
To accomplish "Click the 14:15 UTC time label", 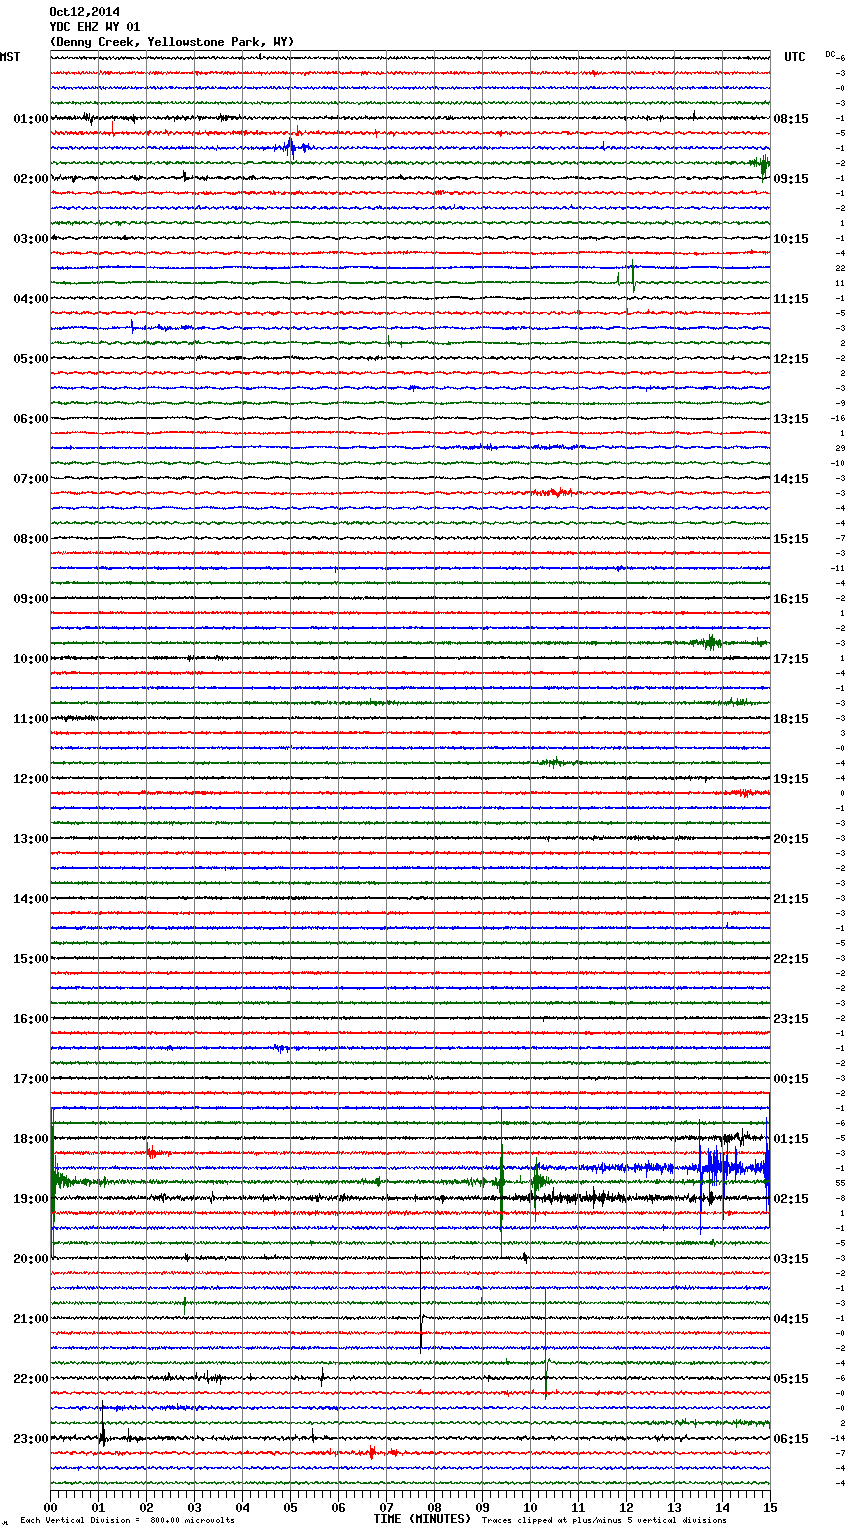I will (x=791, y=479).
